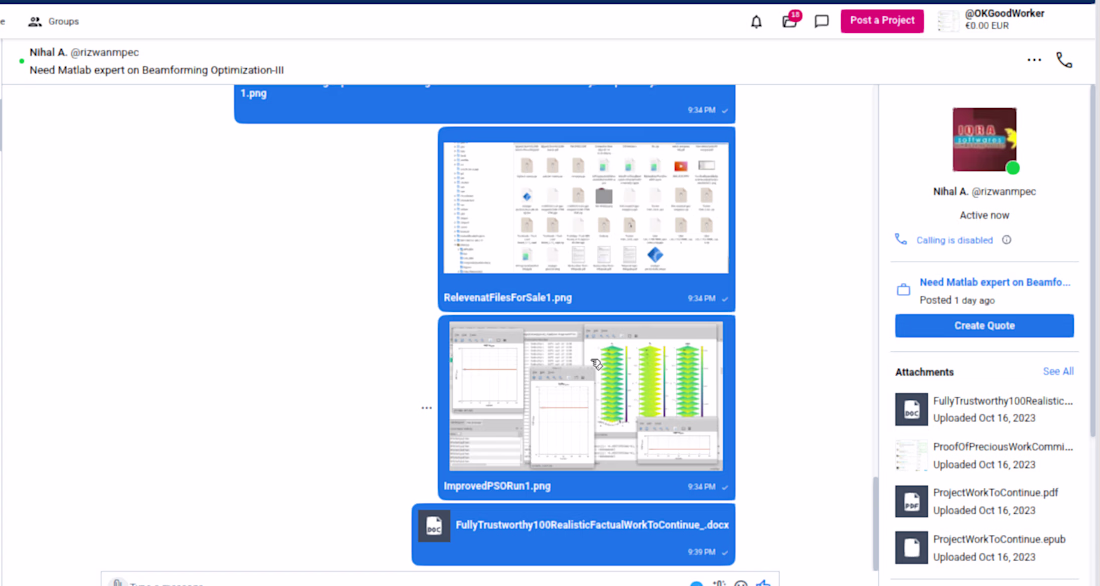Screen dimensions: 1100x586
Task: Click upload date under ProjectWorkToContinue.epub
Action: tap(984, 557)
